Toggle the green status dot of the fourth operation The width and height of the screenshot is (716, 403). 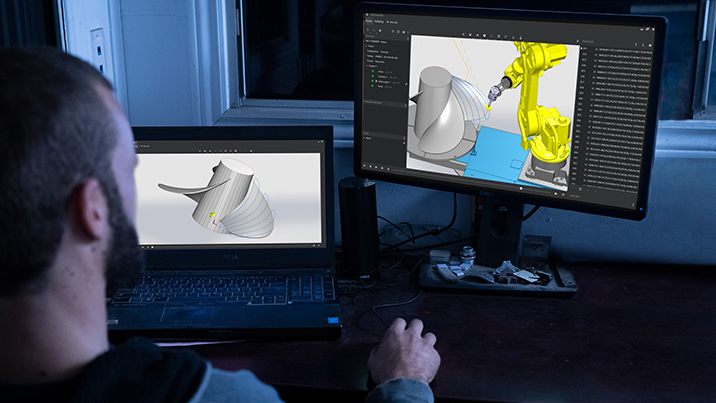373,86
